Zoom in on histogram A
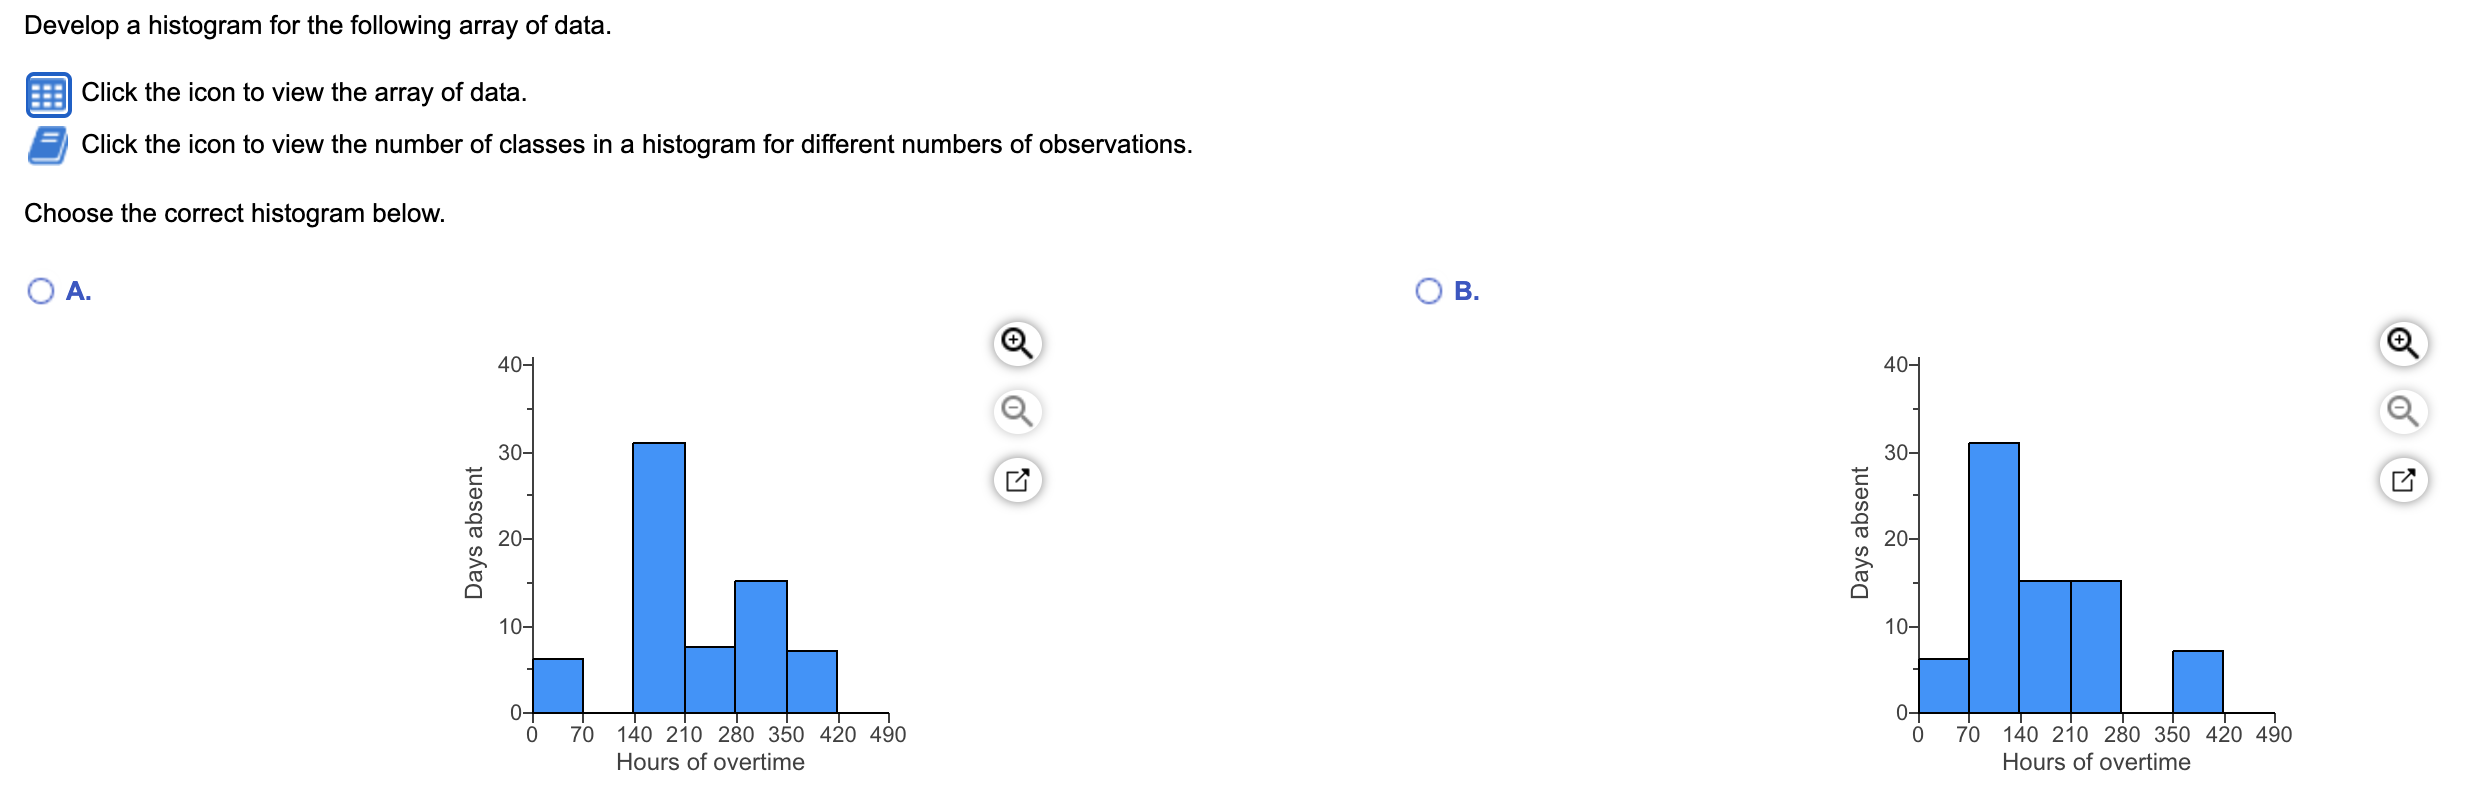Image resolution: width=2468 pixels, height=792 pixels. (x=1018, y=342)
